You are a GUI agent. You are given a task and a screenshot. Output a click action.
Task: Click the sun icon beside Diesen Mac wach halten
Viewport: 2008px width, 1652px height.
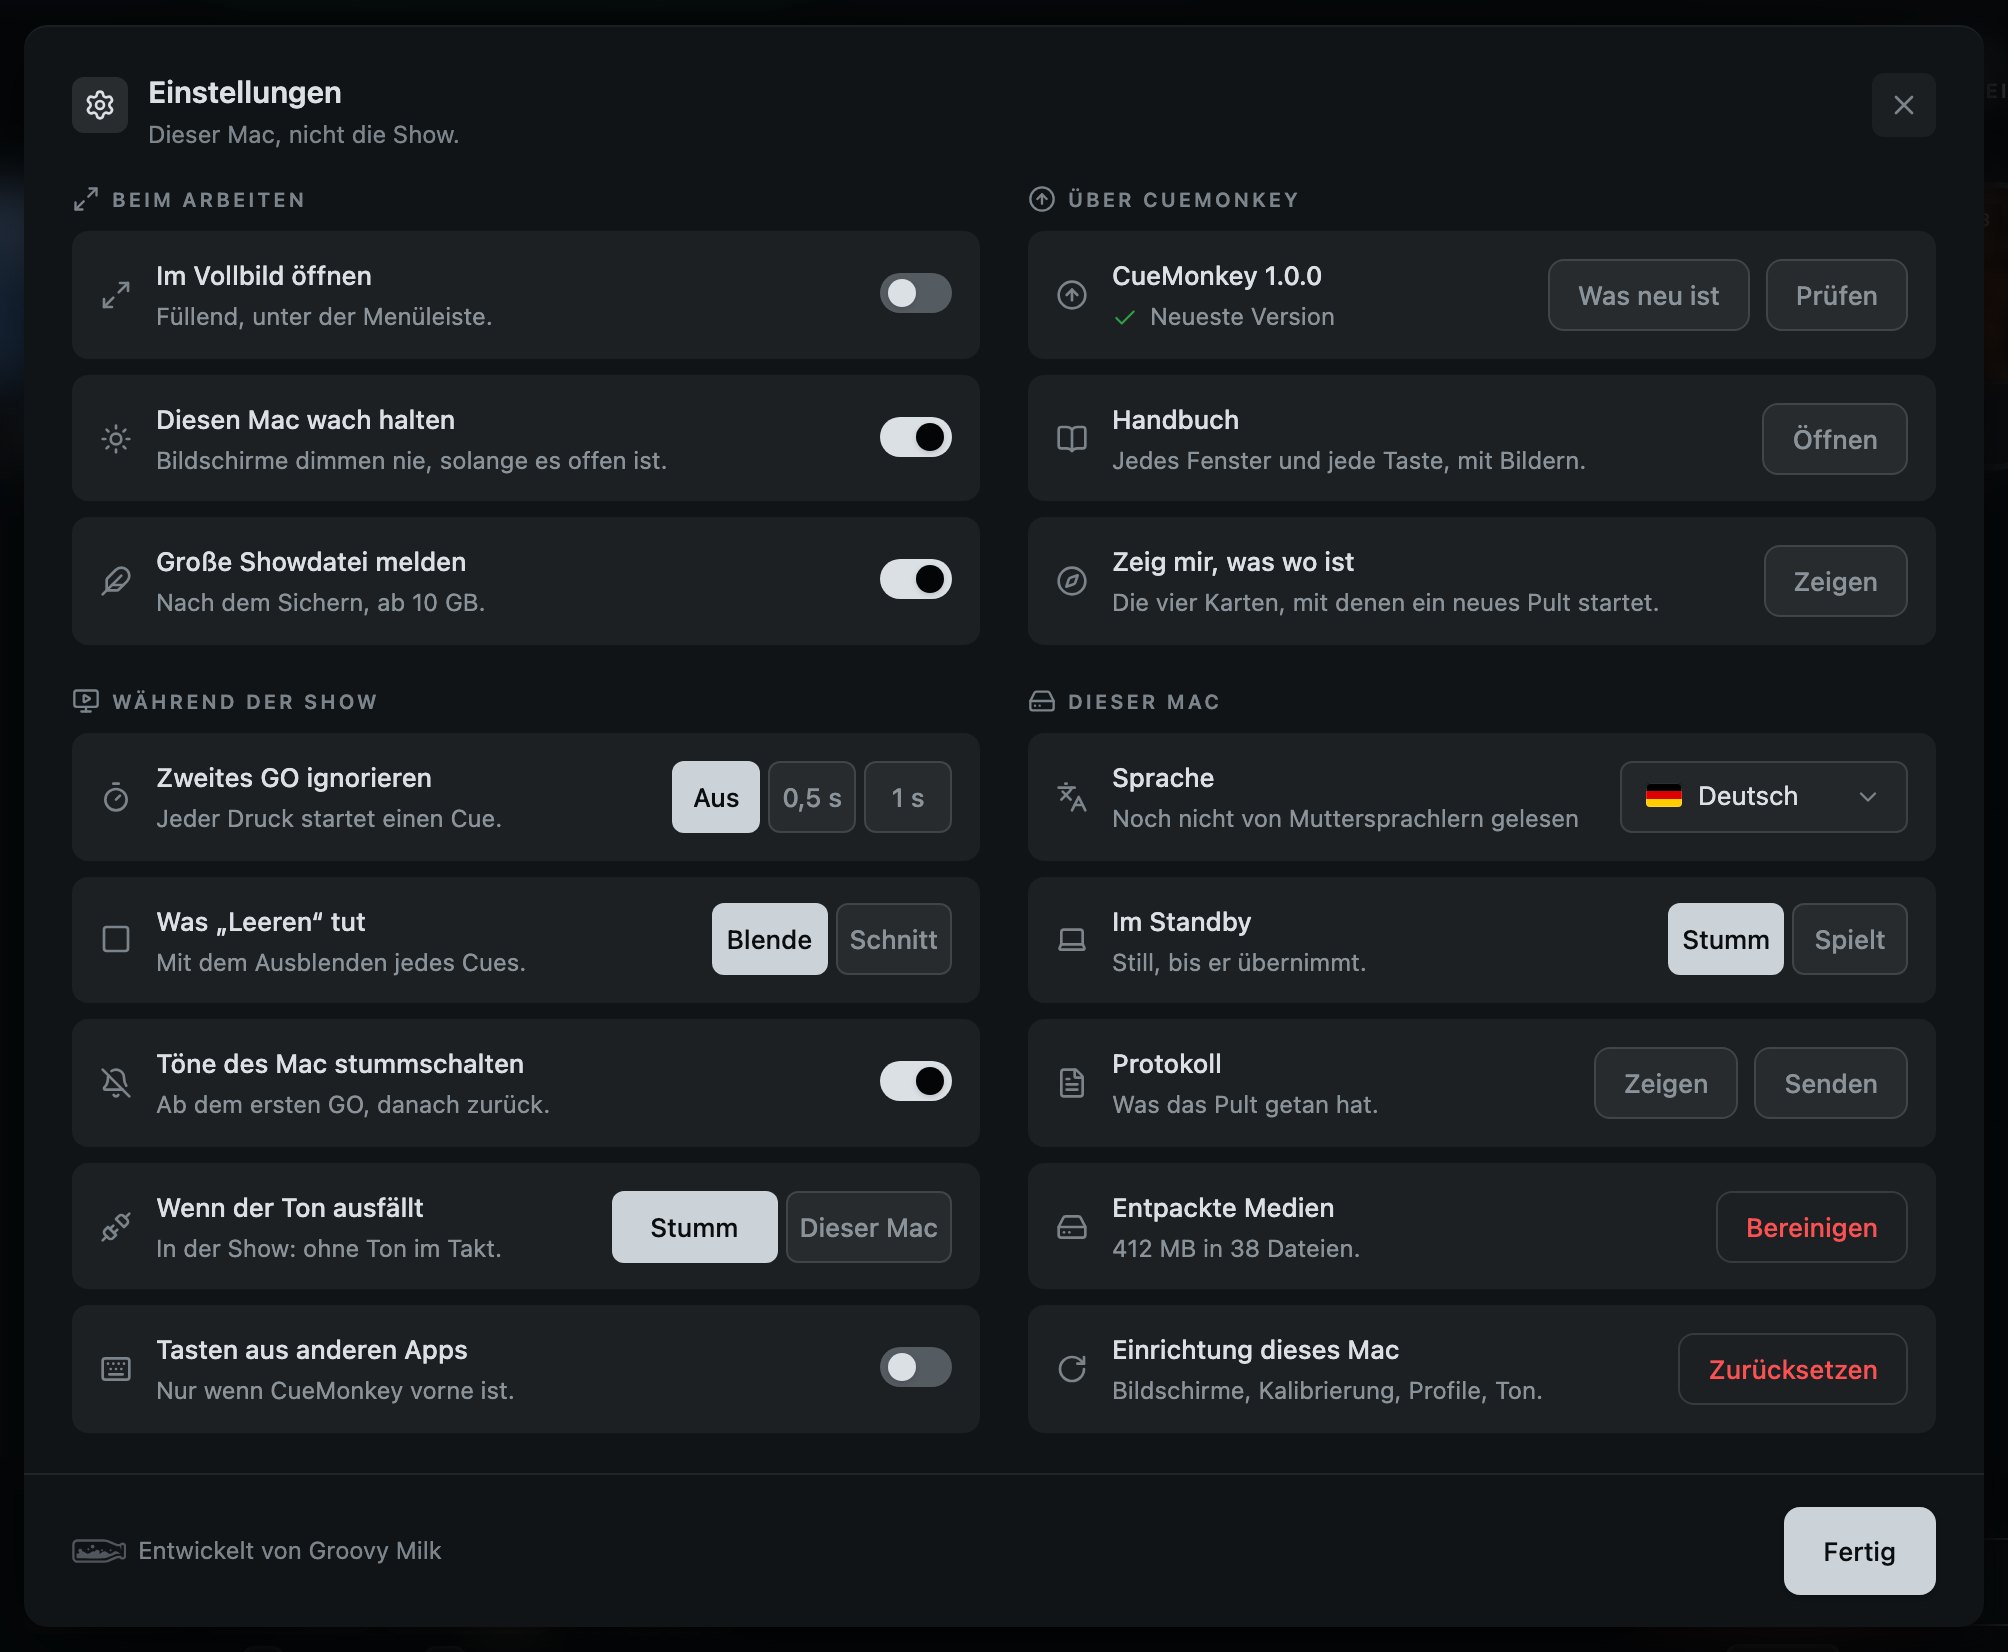pos(116,439)
